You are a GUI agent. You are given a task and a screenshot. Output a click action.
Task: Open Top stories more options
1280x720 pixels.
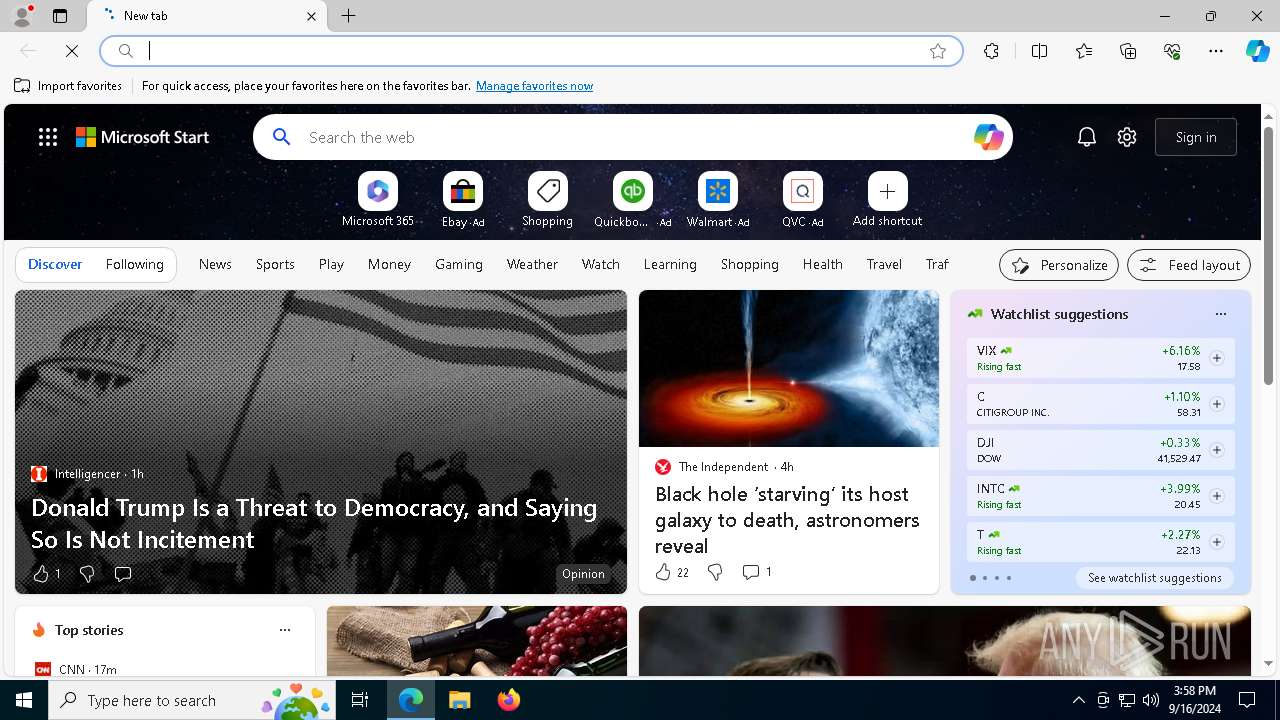285,630
